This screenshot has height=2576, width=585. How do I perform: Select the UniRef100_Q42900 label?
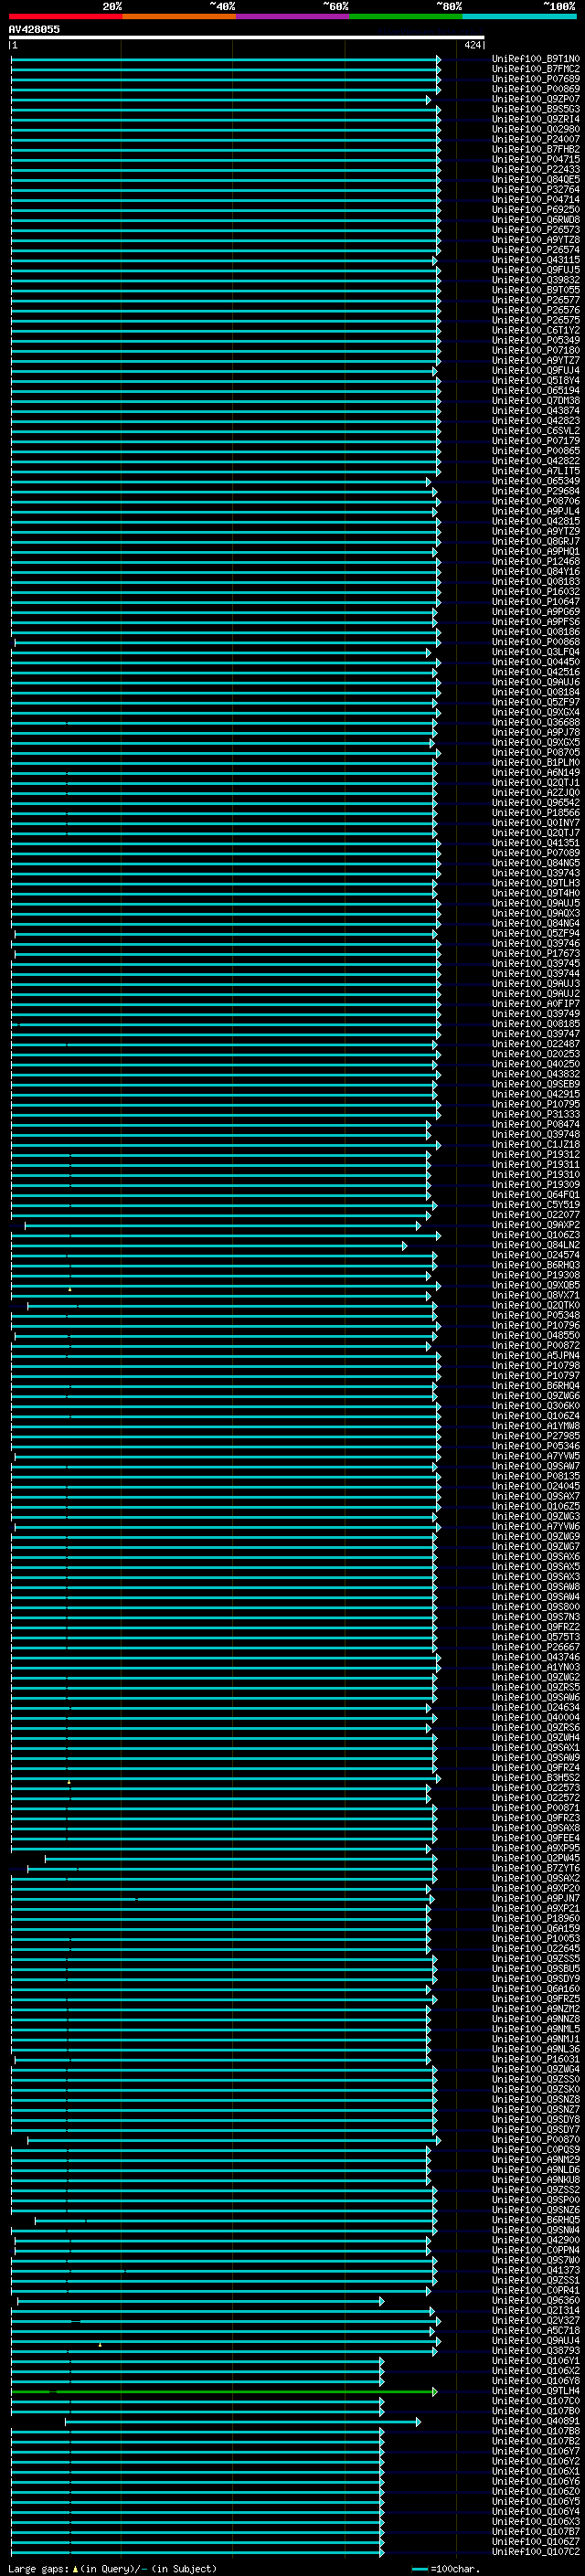535,2240
